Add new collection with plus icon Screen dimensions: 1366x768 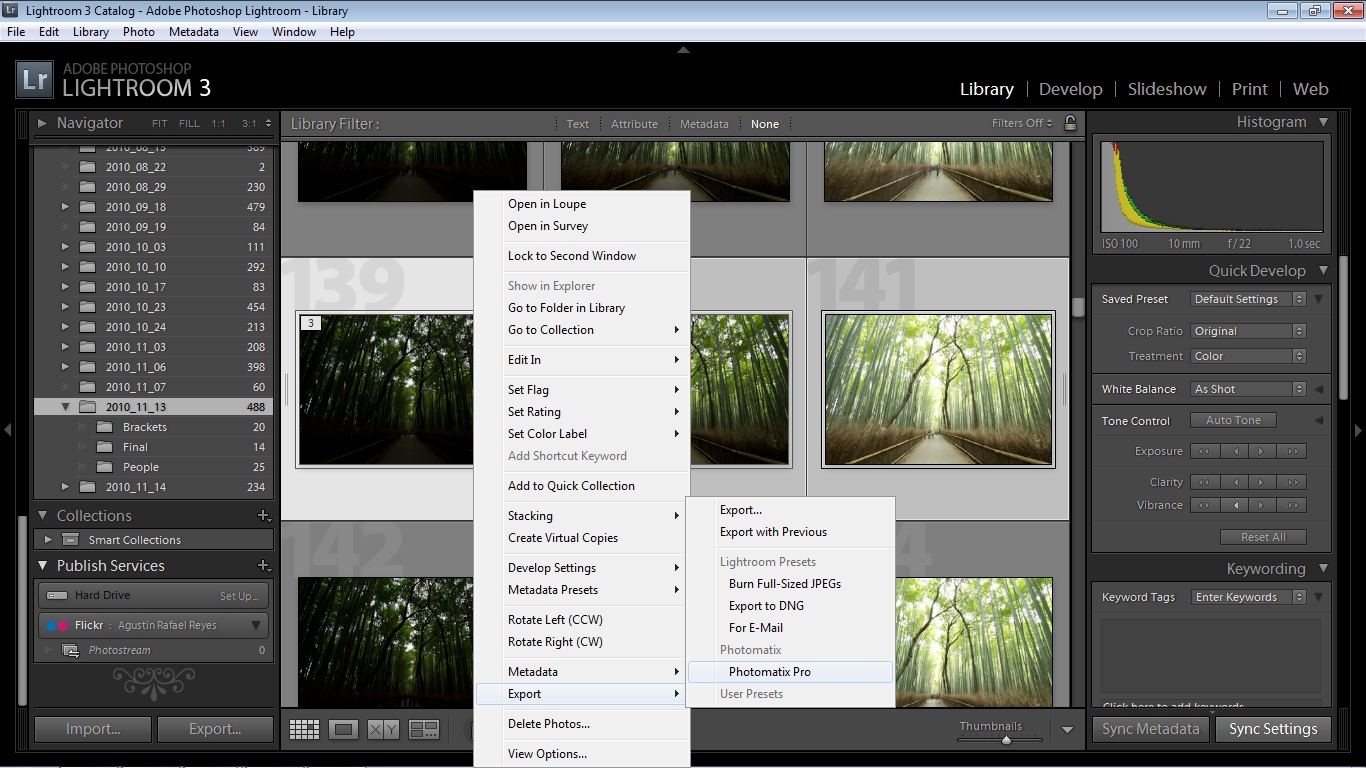pyautogui.click(x=264, y=516)
